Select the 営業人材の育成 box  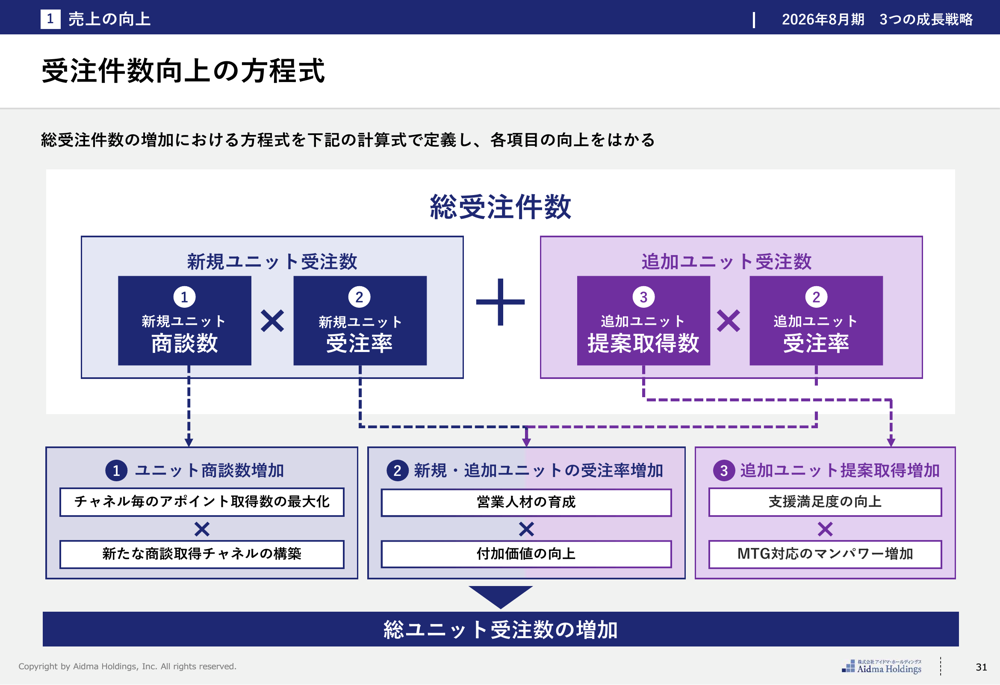tap(526, 502)
